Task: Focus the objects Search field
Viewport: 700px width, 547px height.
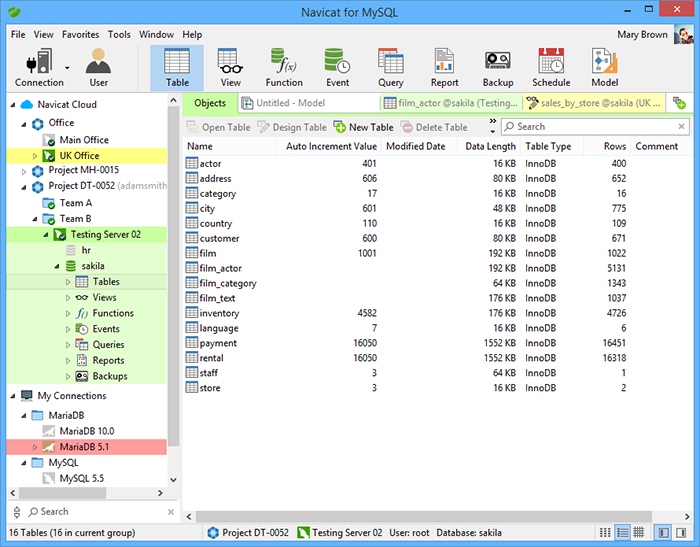Action: pos(594,127)
